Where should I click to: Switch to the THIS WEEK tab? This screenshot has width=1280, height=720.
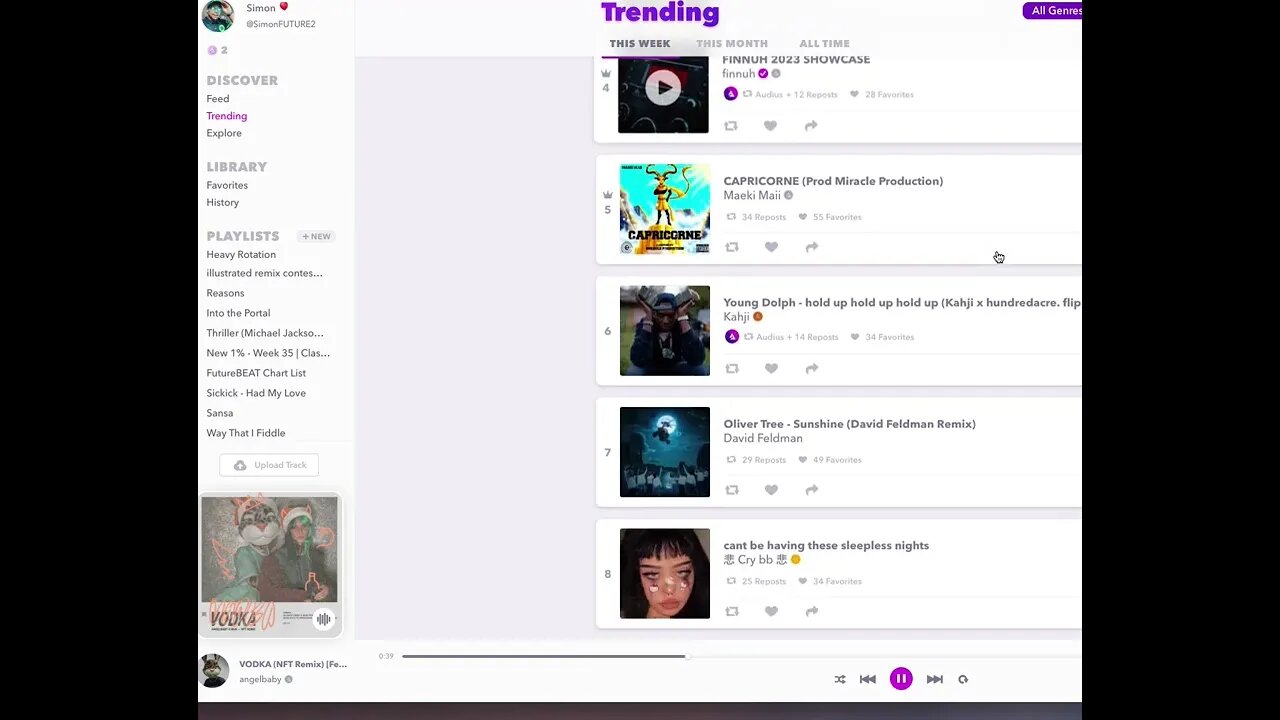pos(640,44)
